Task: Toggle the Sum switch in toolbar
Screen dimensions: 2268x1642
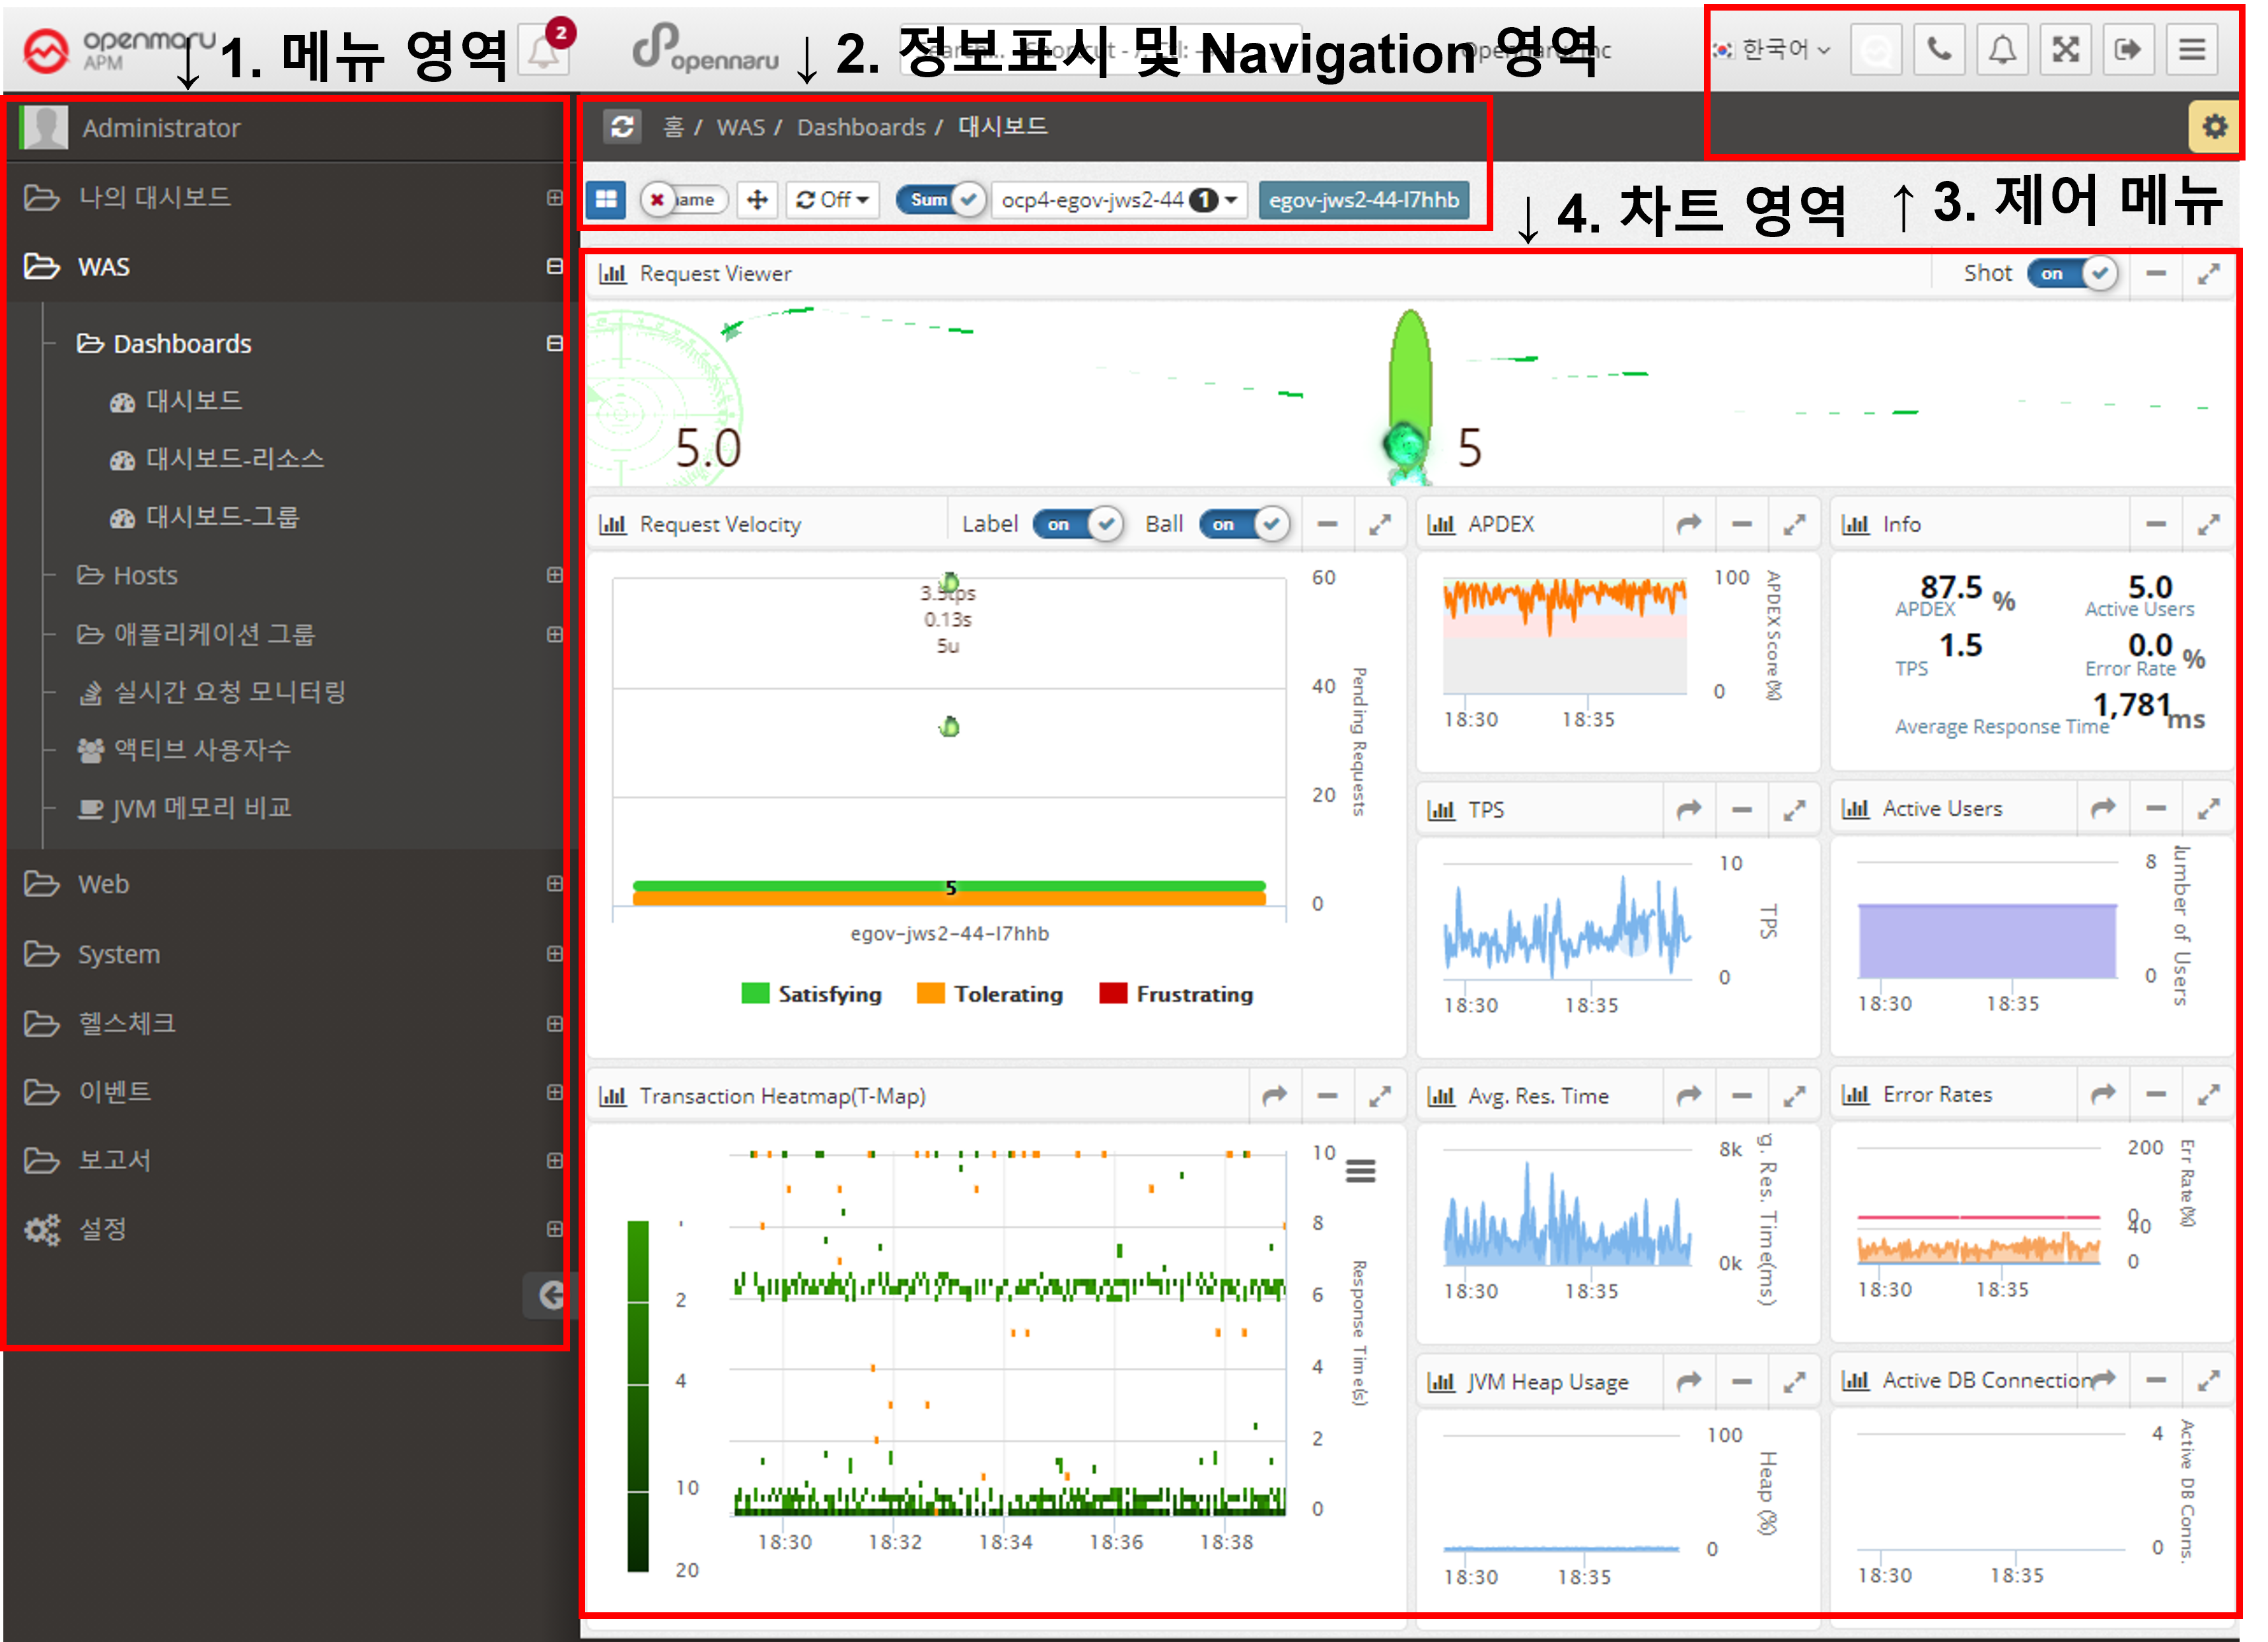Action: 941,199
